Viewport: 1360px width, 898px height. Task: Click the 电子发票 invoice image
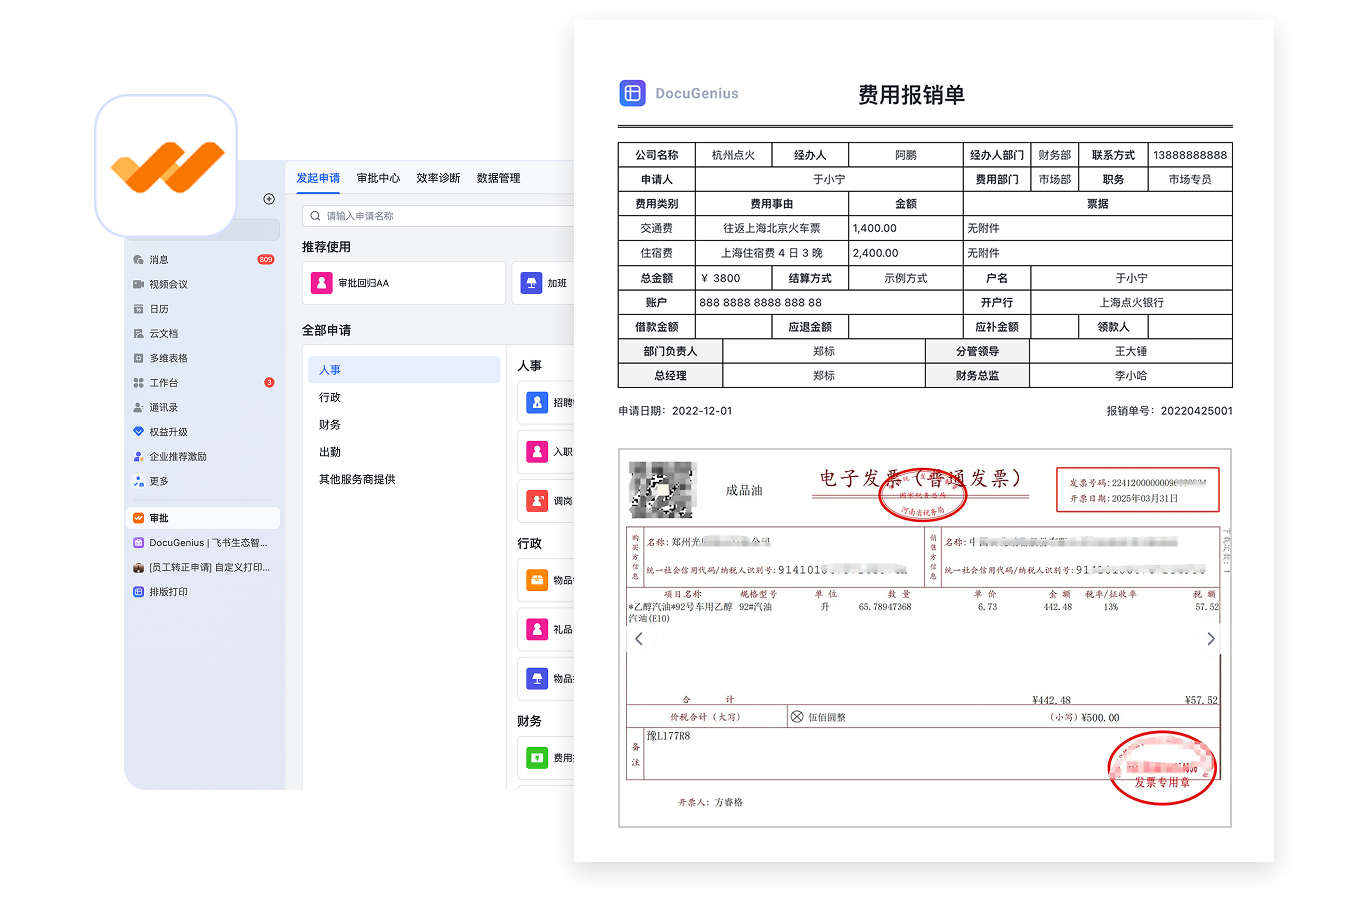[925, 638]
